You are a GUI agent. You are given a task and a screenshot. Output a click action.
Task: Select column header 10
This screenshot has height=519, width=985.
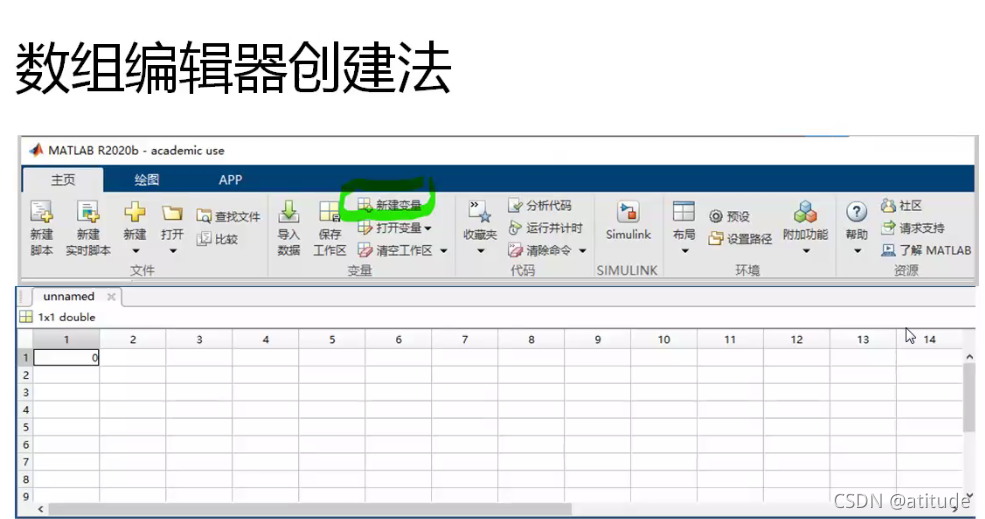(x=663, y=339)
